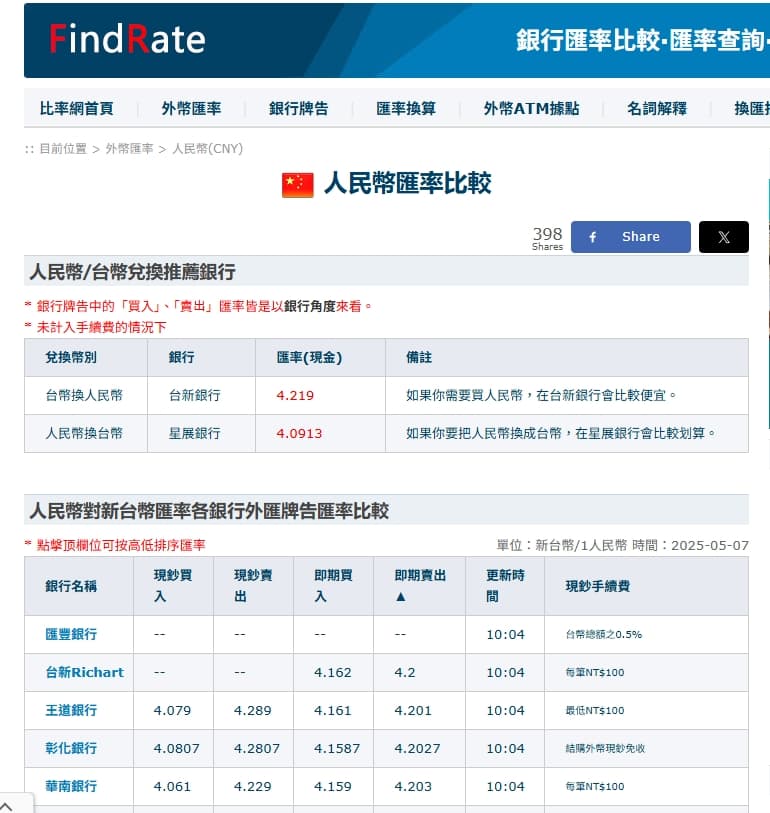This screenshot has width=770, height=813.
Task: Open the 比率網首頁 menu item
Action: pyautogui.click(x=77, y=108)
